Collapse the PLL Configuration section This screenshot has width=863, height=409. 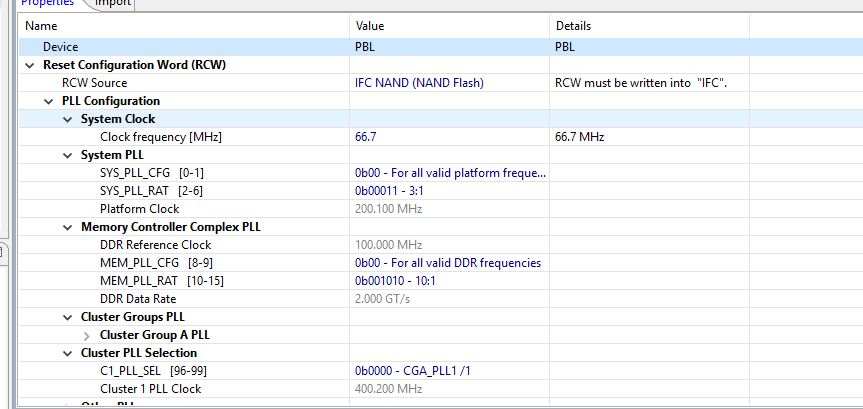point(48,101)
